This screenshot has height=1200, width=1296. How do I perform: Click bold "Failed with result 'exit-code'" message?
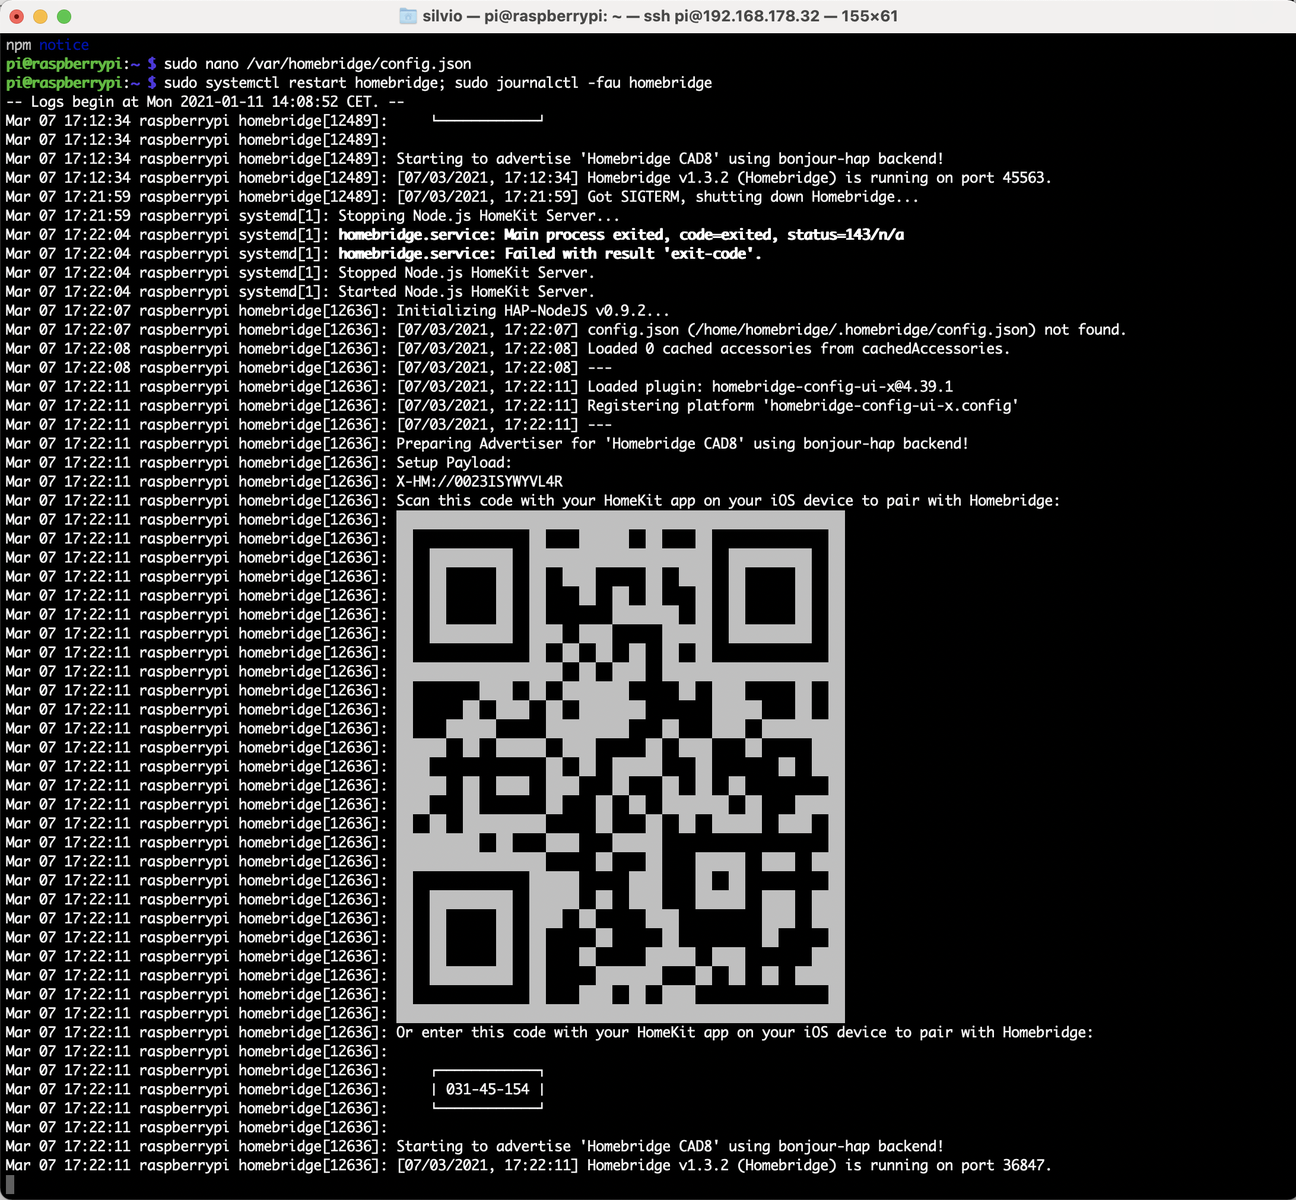click(632, 254)
